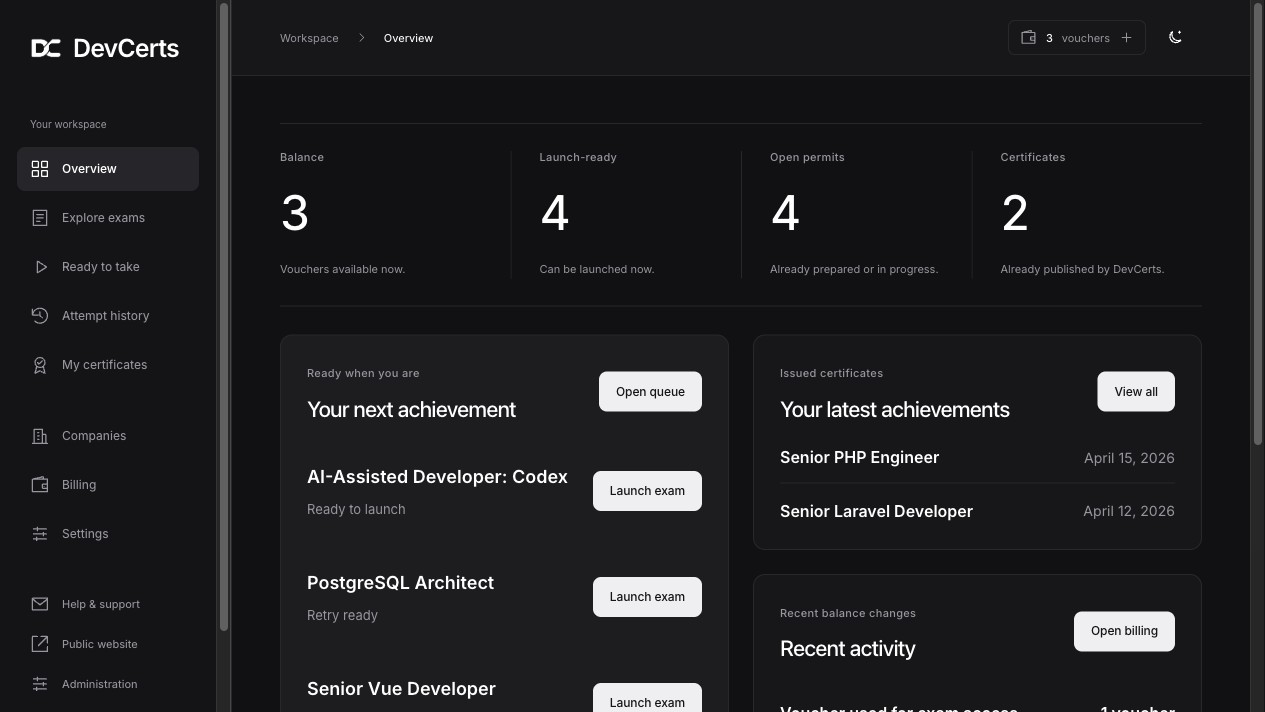Image resolution: width=1265 pixels, height=712 pixels.
Task: Open the Senior PHP Engineer certificate
Action: [x=859, y=457]
